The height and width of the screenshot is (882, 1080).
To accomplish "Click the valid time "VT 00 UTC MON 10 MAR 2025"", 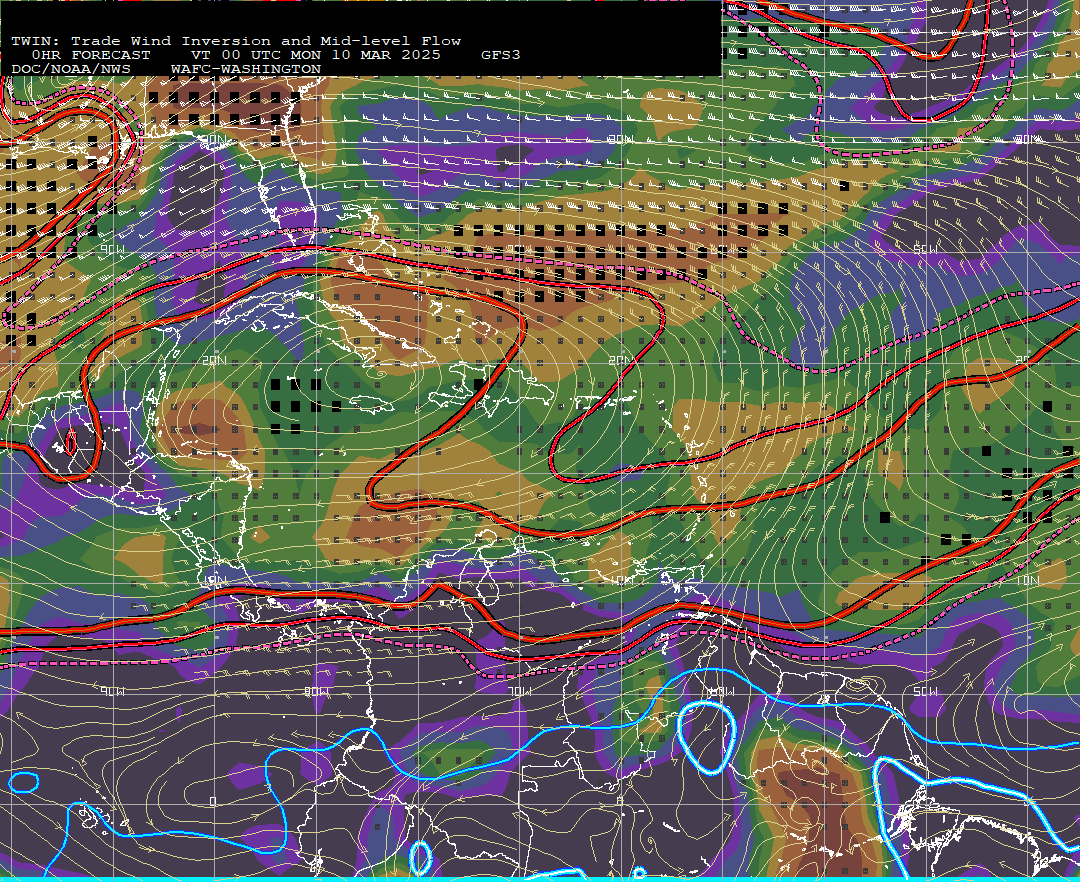I will pos(315,55).
